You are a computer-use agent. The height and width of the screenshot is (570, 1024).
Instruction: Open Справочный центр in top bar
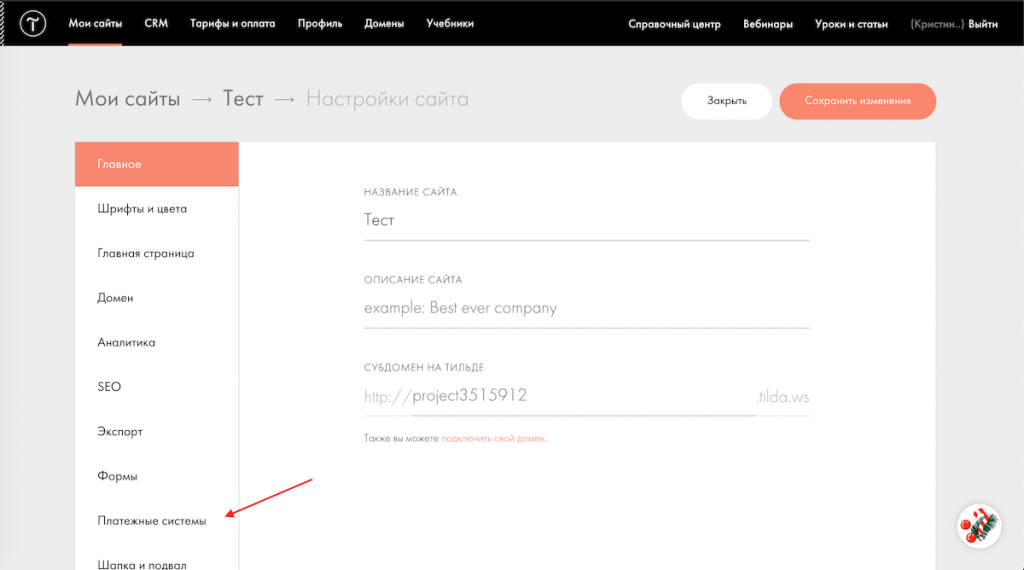point(674,24)
